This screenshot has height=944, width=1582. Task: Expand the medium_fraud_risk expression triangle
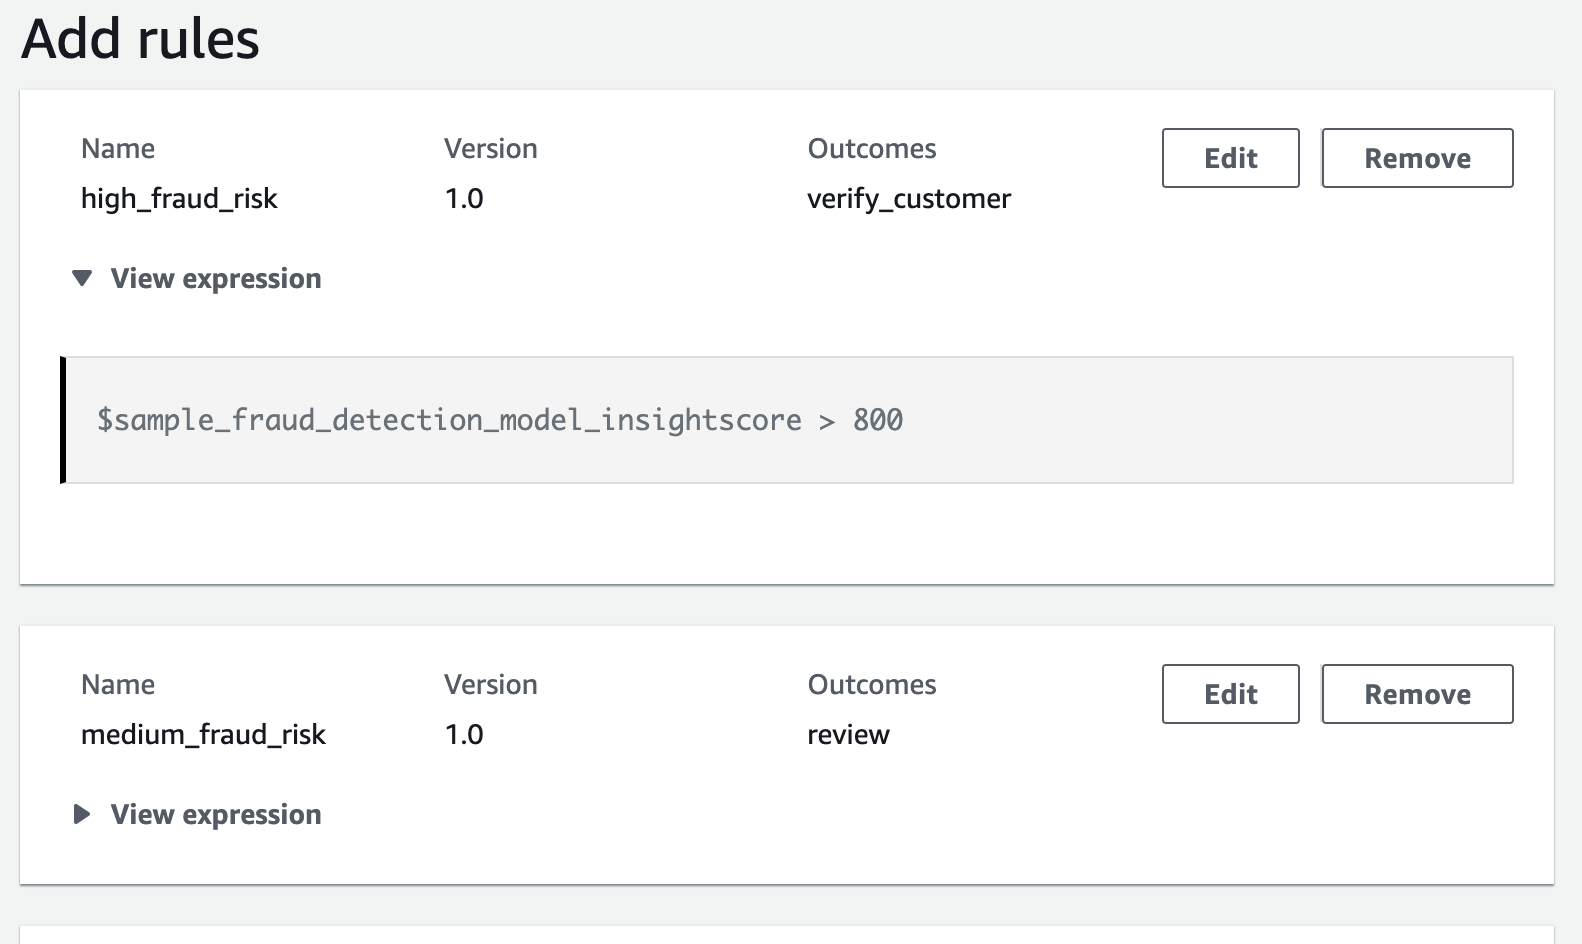tap(82, 814)
